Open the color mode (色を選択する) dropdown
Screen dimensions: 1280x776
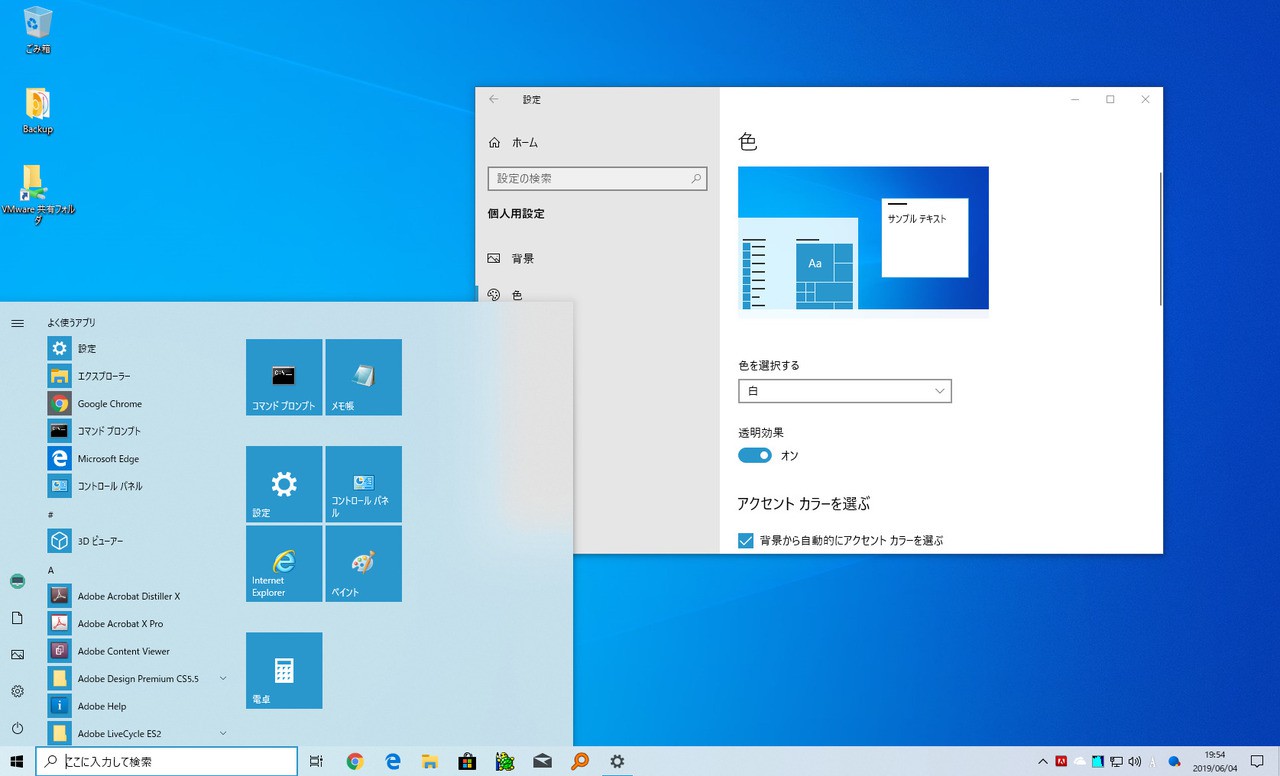[x=844, y=391]
